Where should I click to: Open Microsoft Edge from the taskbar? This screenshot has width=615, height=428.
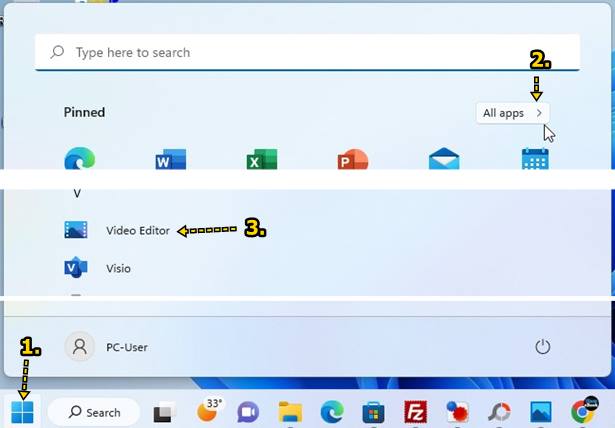click(332, 412)
